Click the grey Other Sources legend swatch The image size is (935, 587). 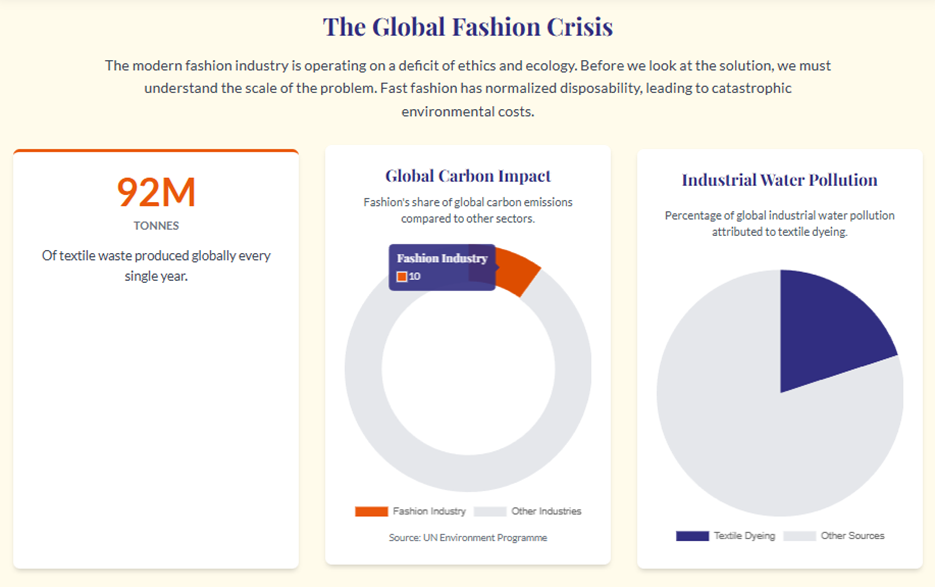tap(799, 536)
